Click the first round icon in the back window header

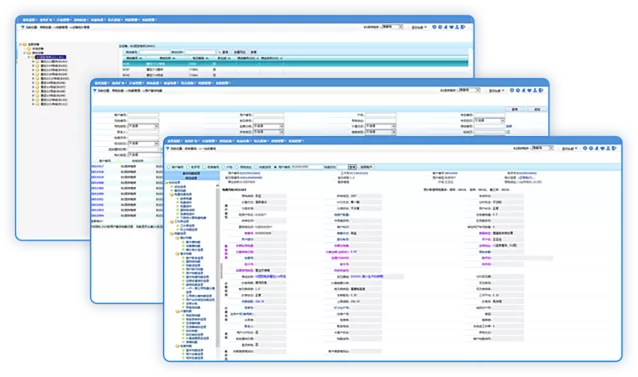point(434,27)
